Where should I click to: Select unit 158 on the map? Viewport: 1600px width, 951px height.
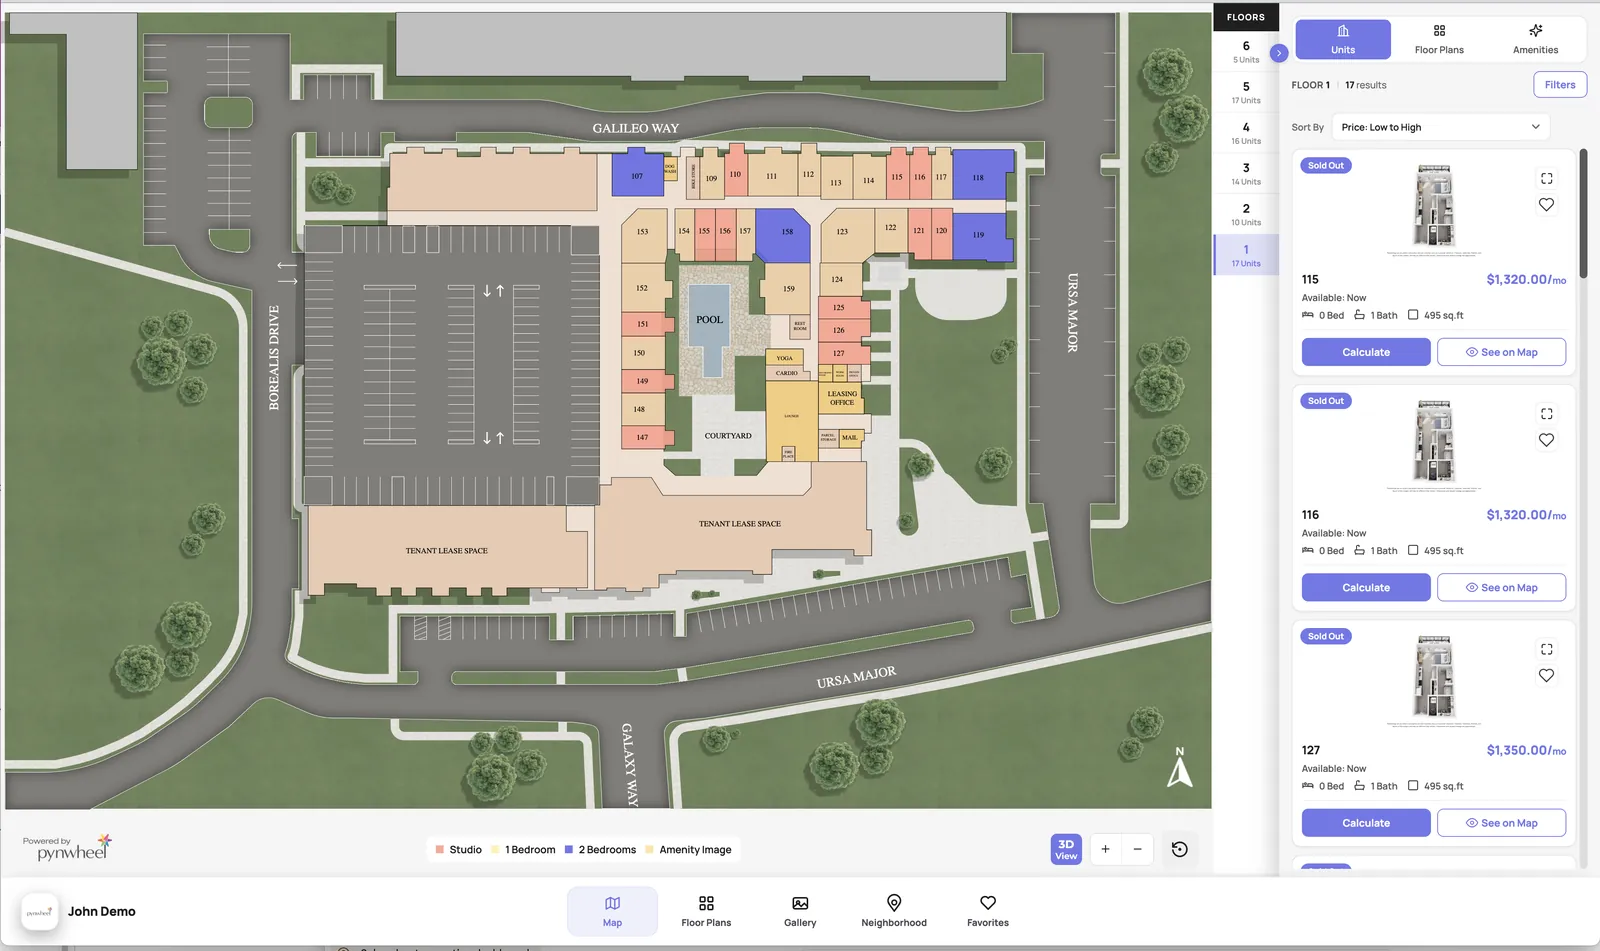pos(783,234)
